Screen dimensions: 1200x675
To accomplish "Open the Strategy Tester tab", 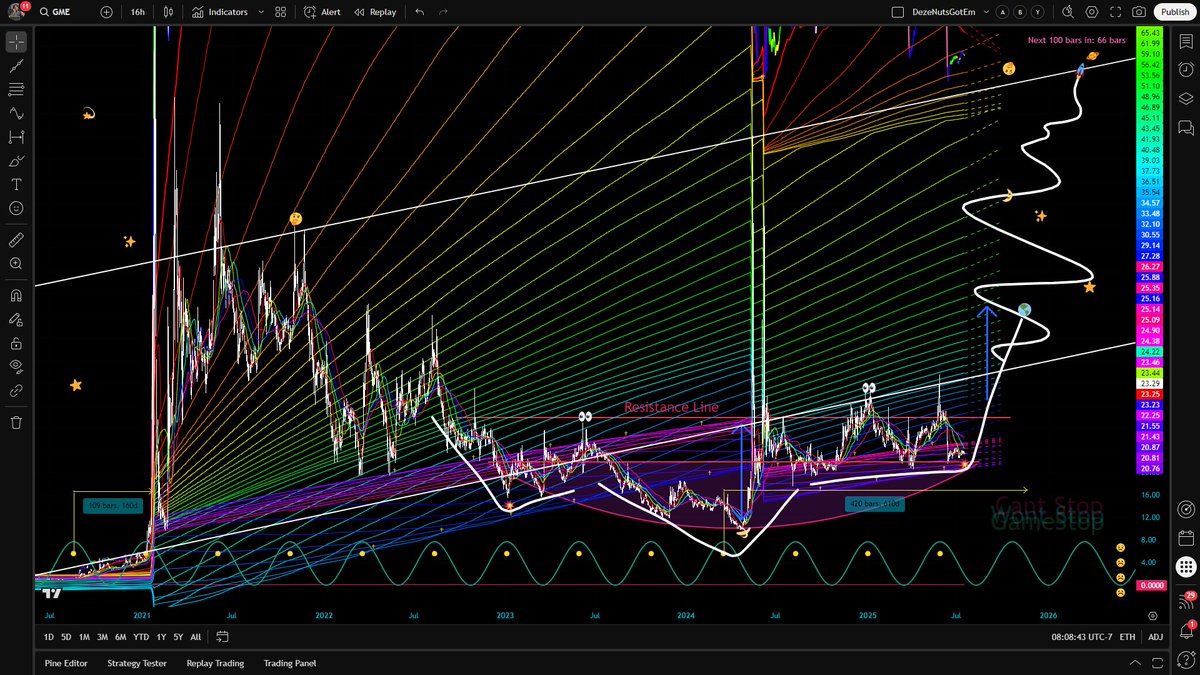I will pos(137,663).
